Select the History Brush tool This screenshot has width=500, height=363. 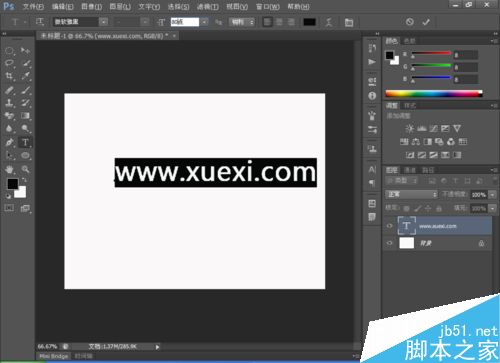25,103
